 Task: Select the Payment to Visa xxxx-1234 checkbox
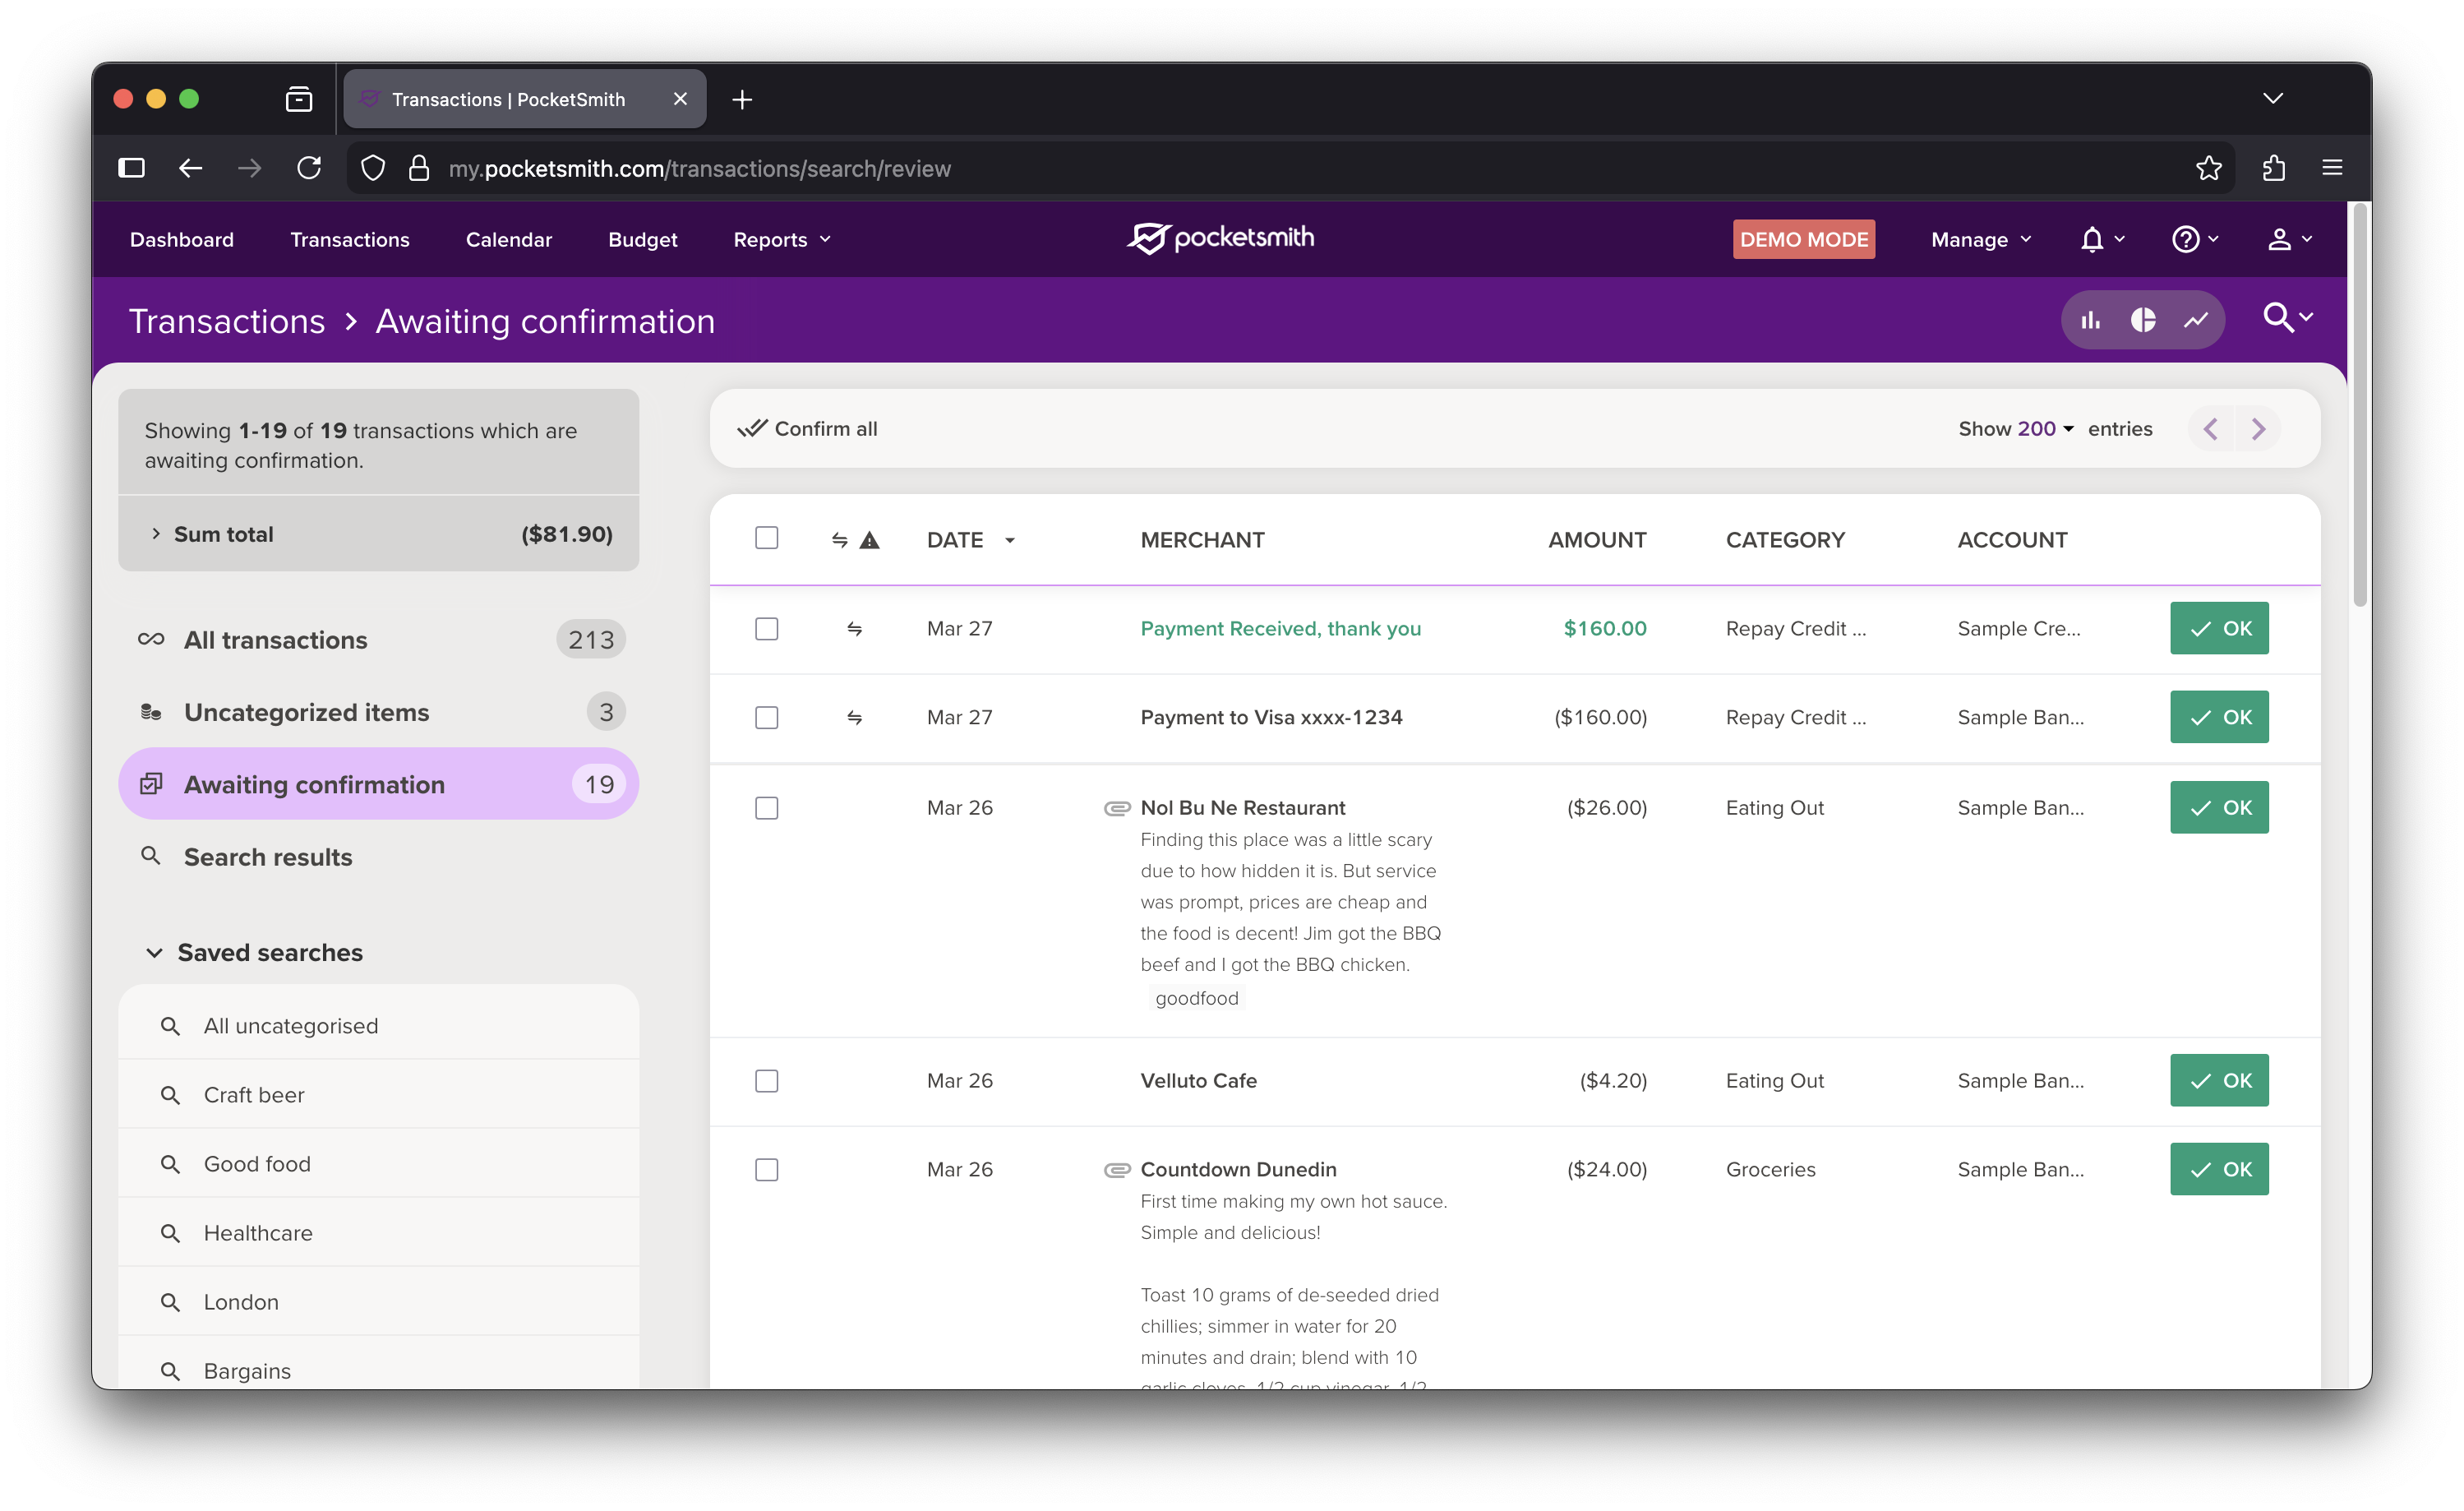click(766, 718)
